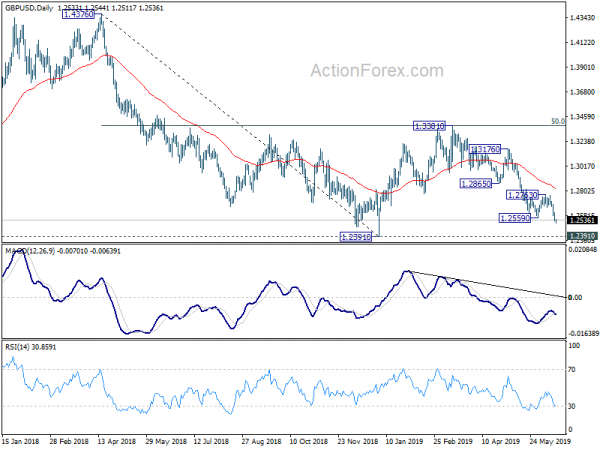Select the 1.32380 price axis value
Screen dimensions: 600x450
[x=582, y=141]
